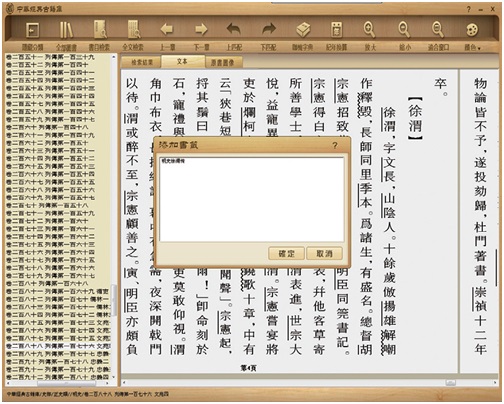
Task: Cancel the bookmark dialog with 取消
Action: tap(324, 254)
